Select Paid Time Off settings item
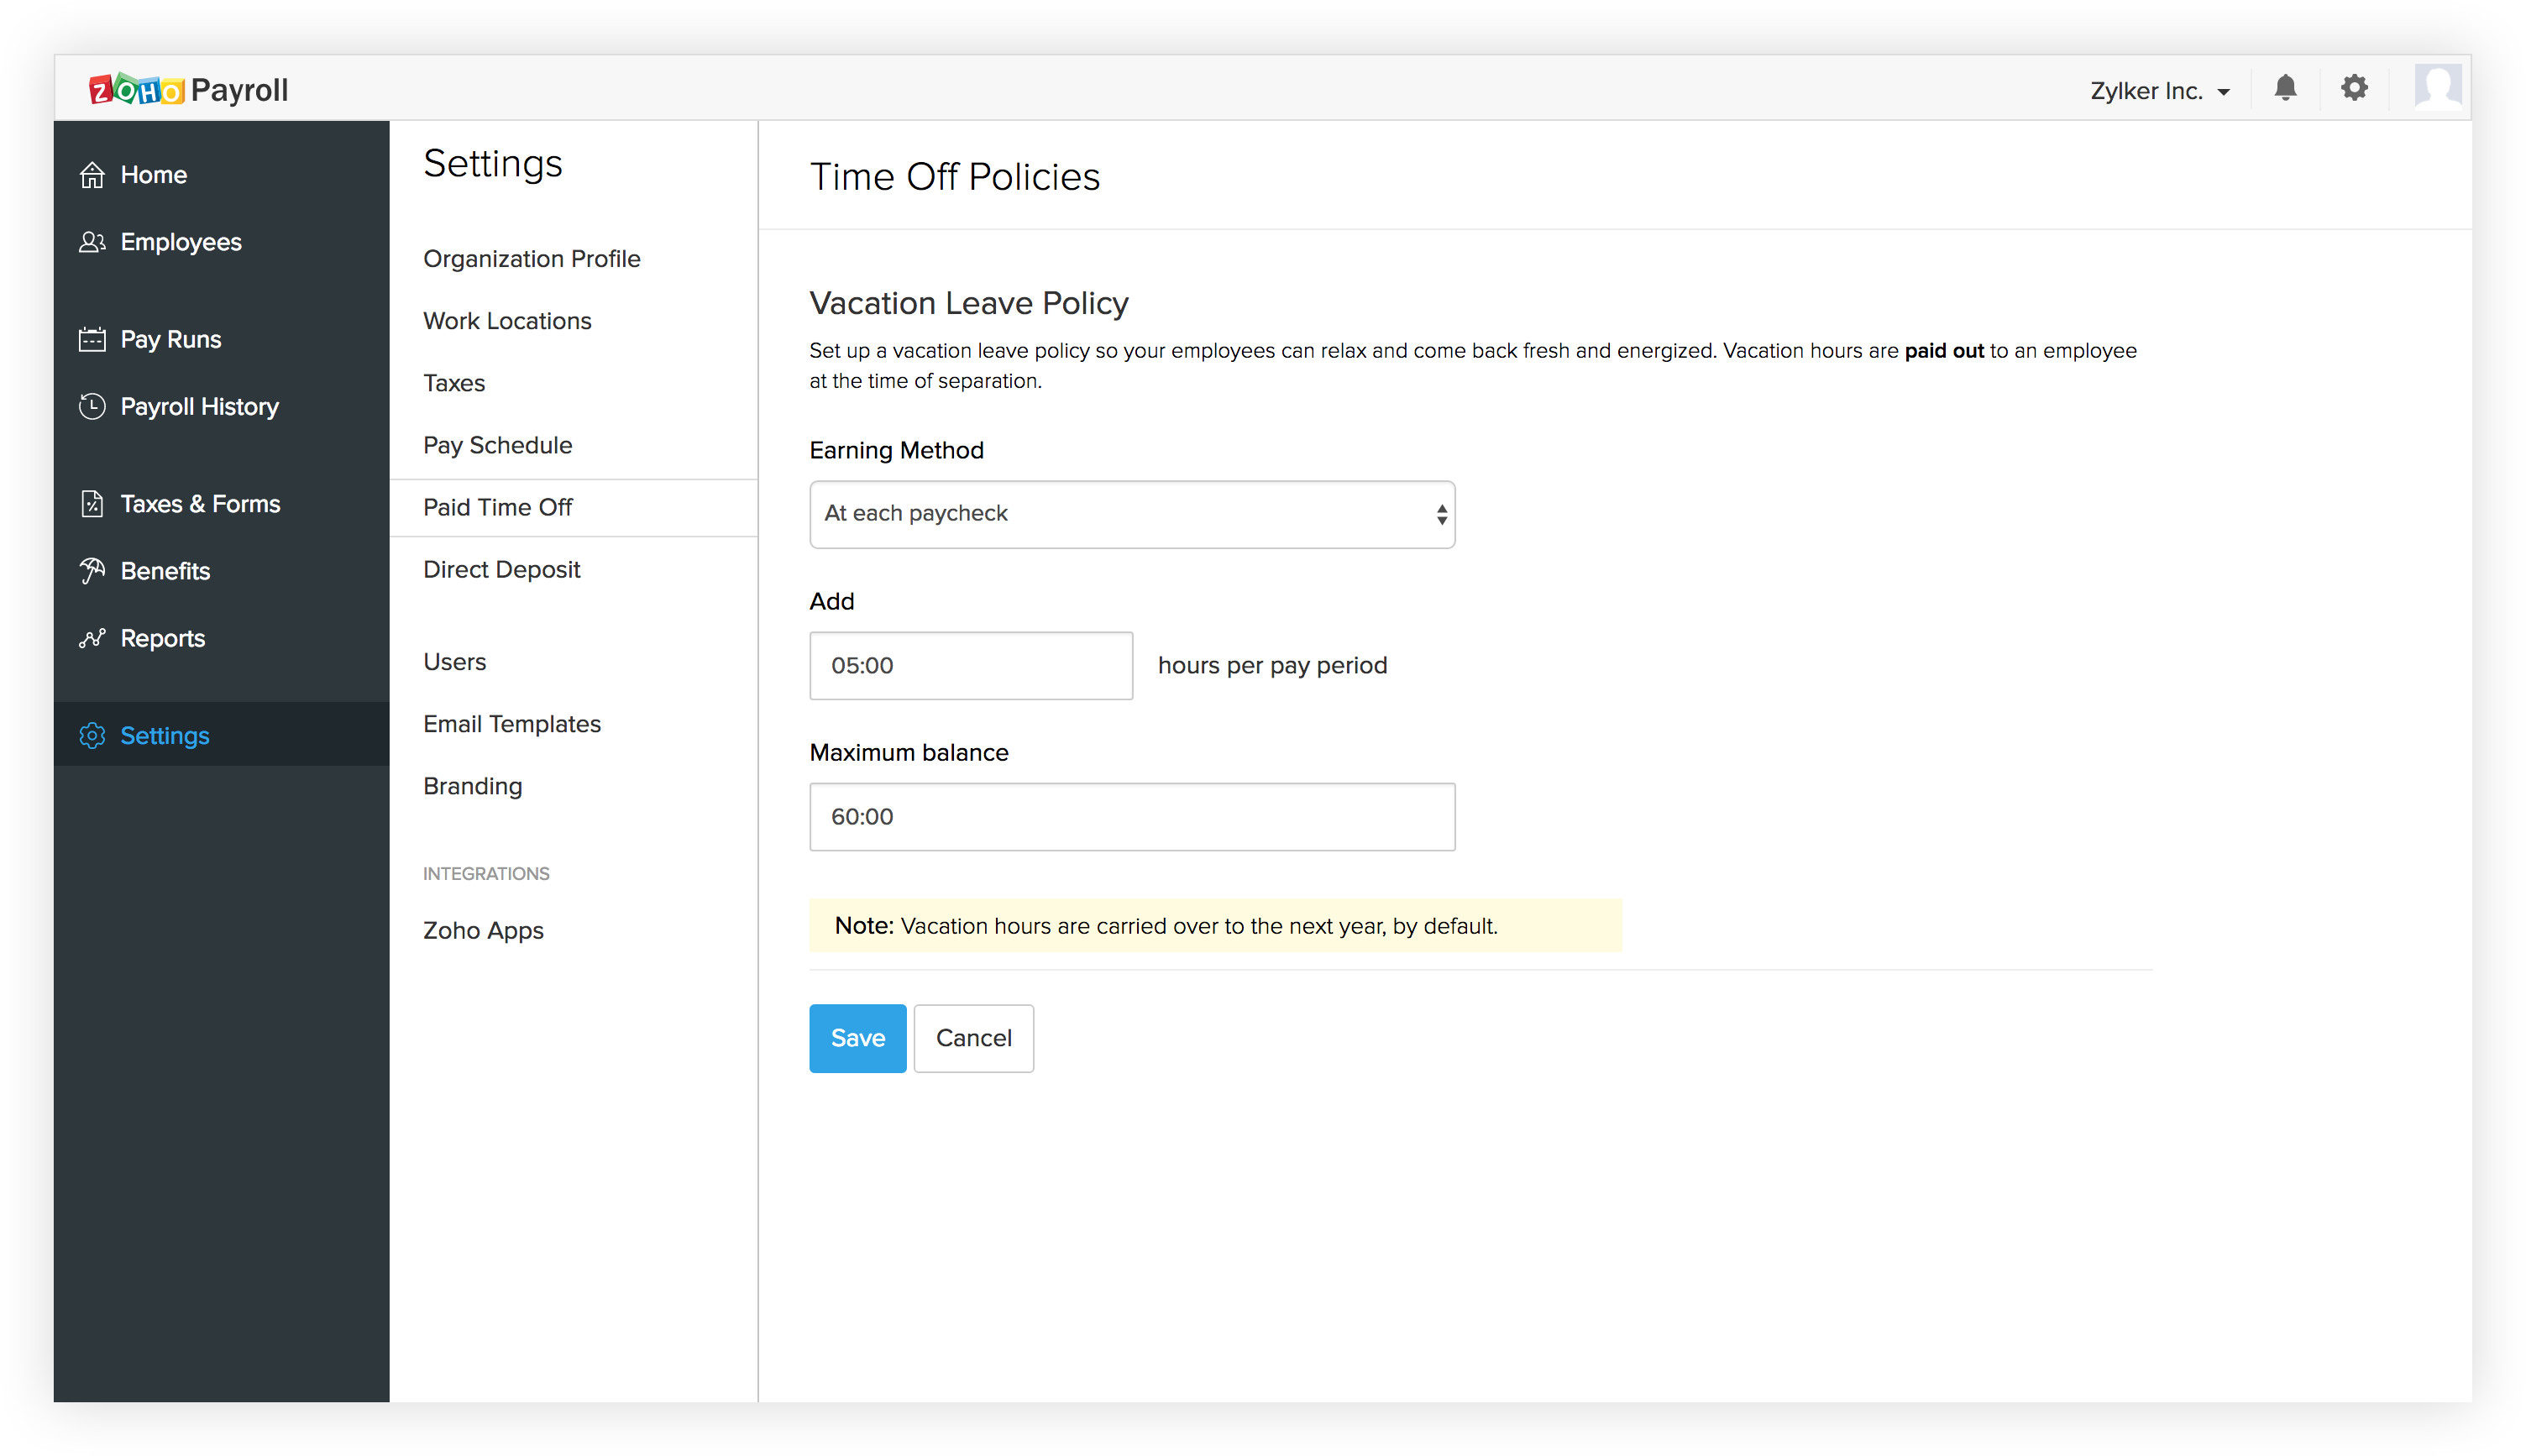 pos(497,507)
